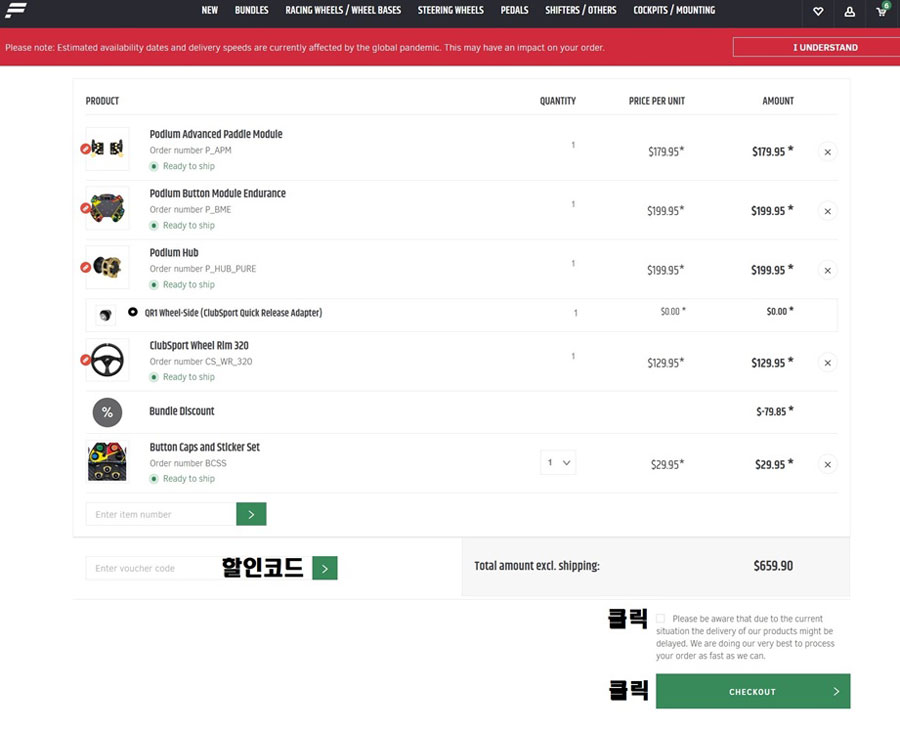Open the NEW menu
The width and height of the screenshot is (900, 730).
210,10
